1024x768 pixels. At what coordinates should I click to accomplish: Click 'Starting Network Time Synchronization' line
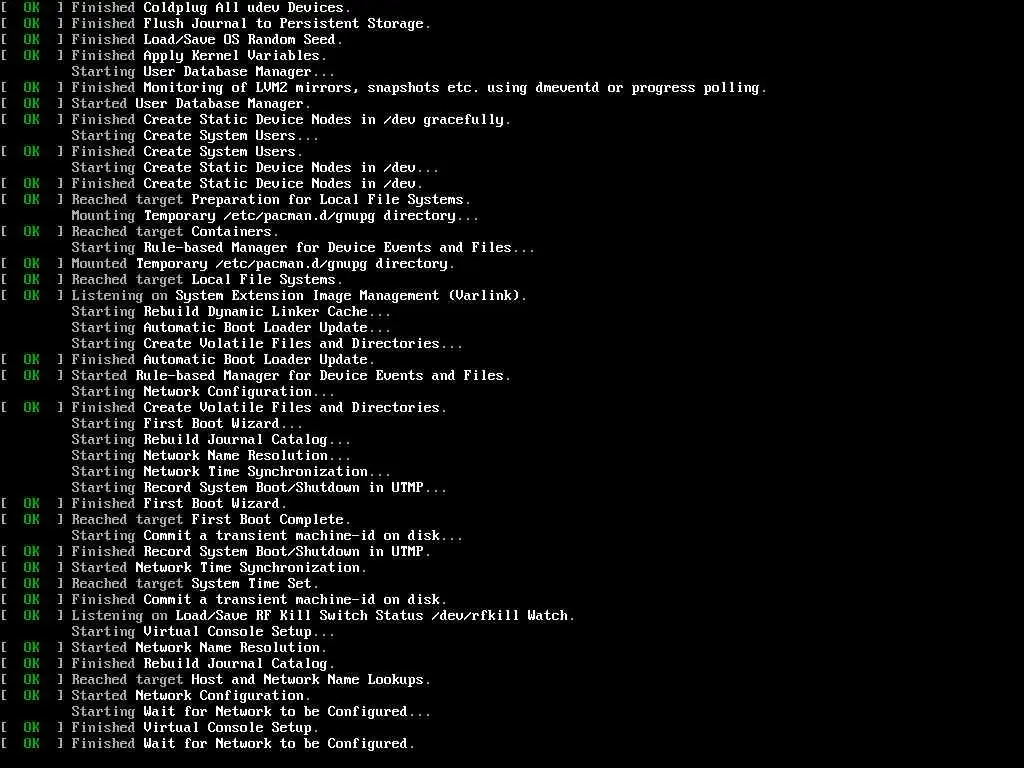[x=231, y=472]
